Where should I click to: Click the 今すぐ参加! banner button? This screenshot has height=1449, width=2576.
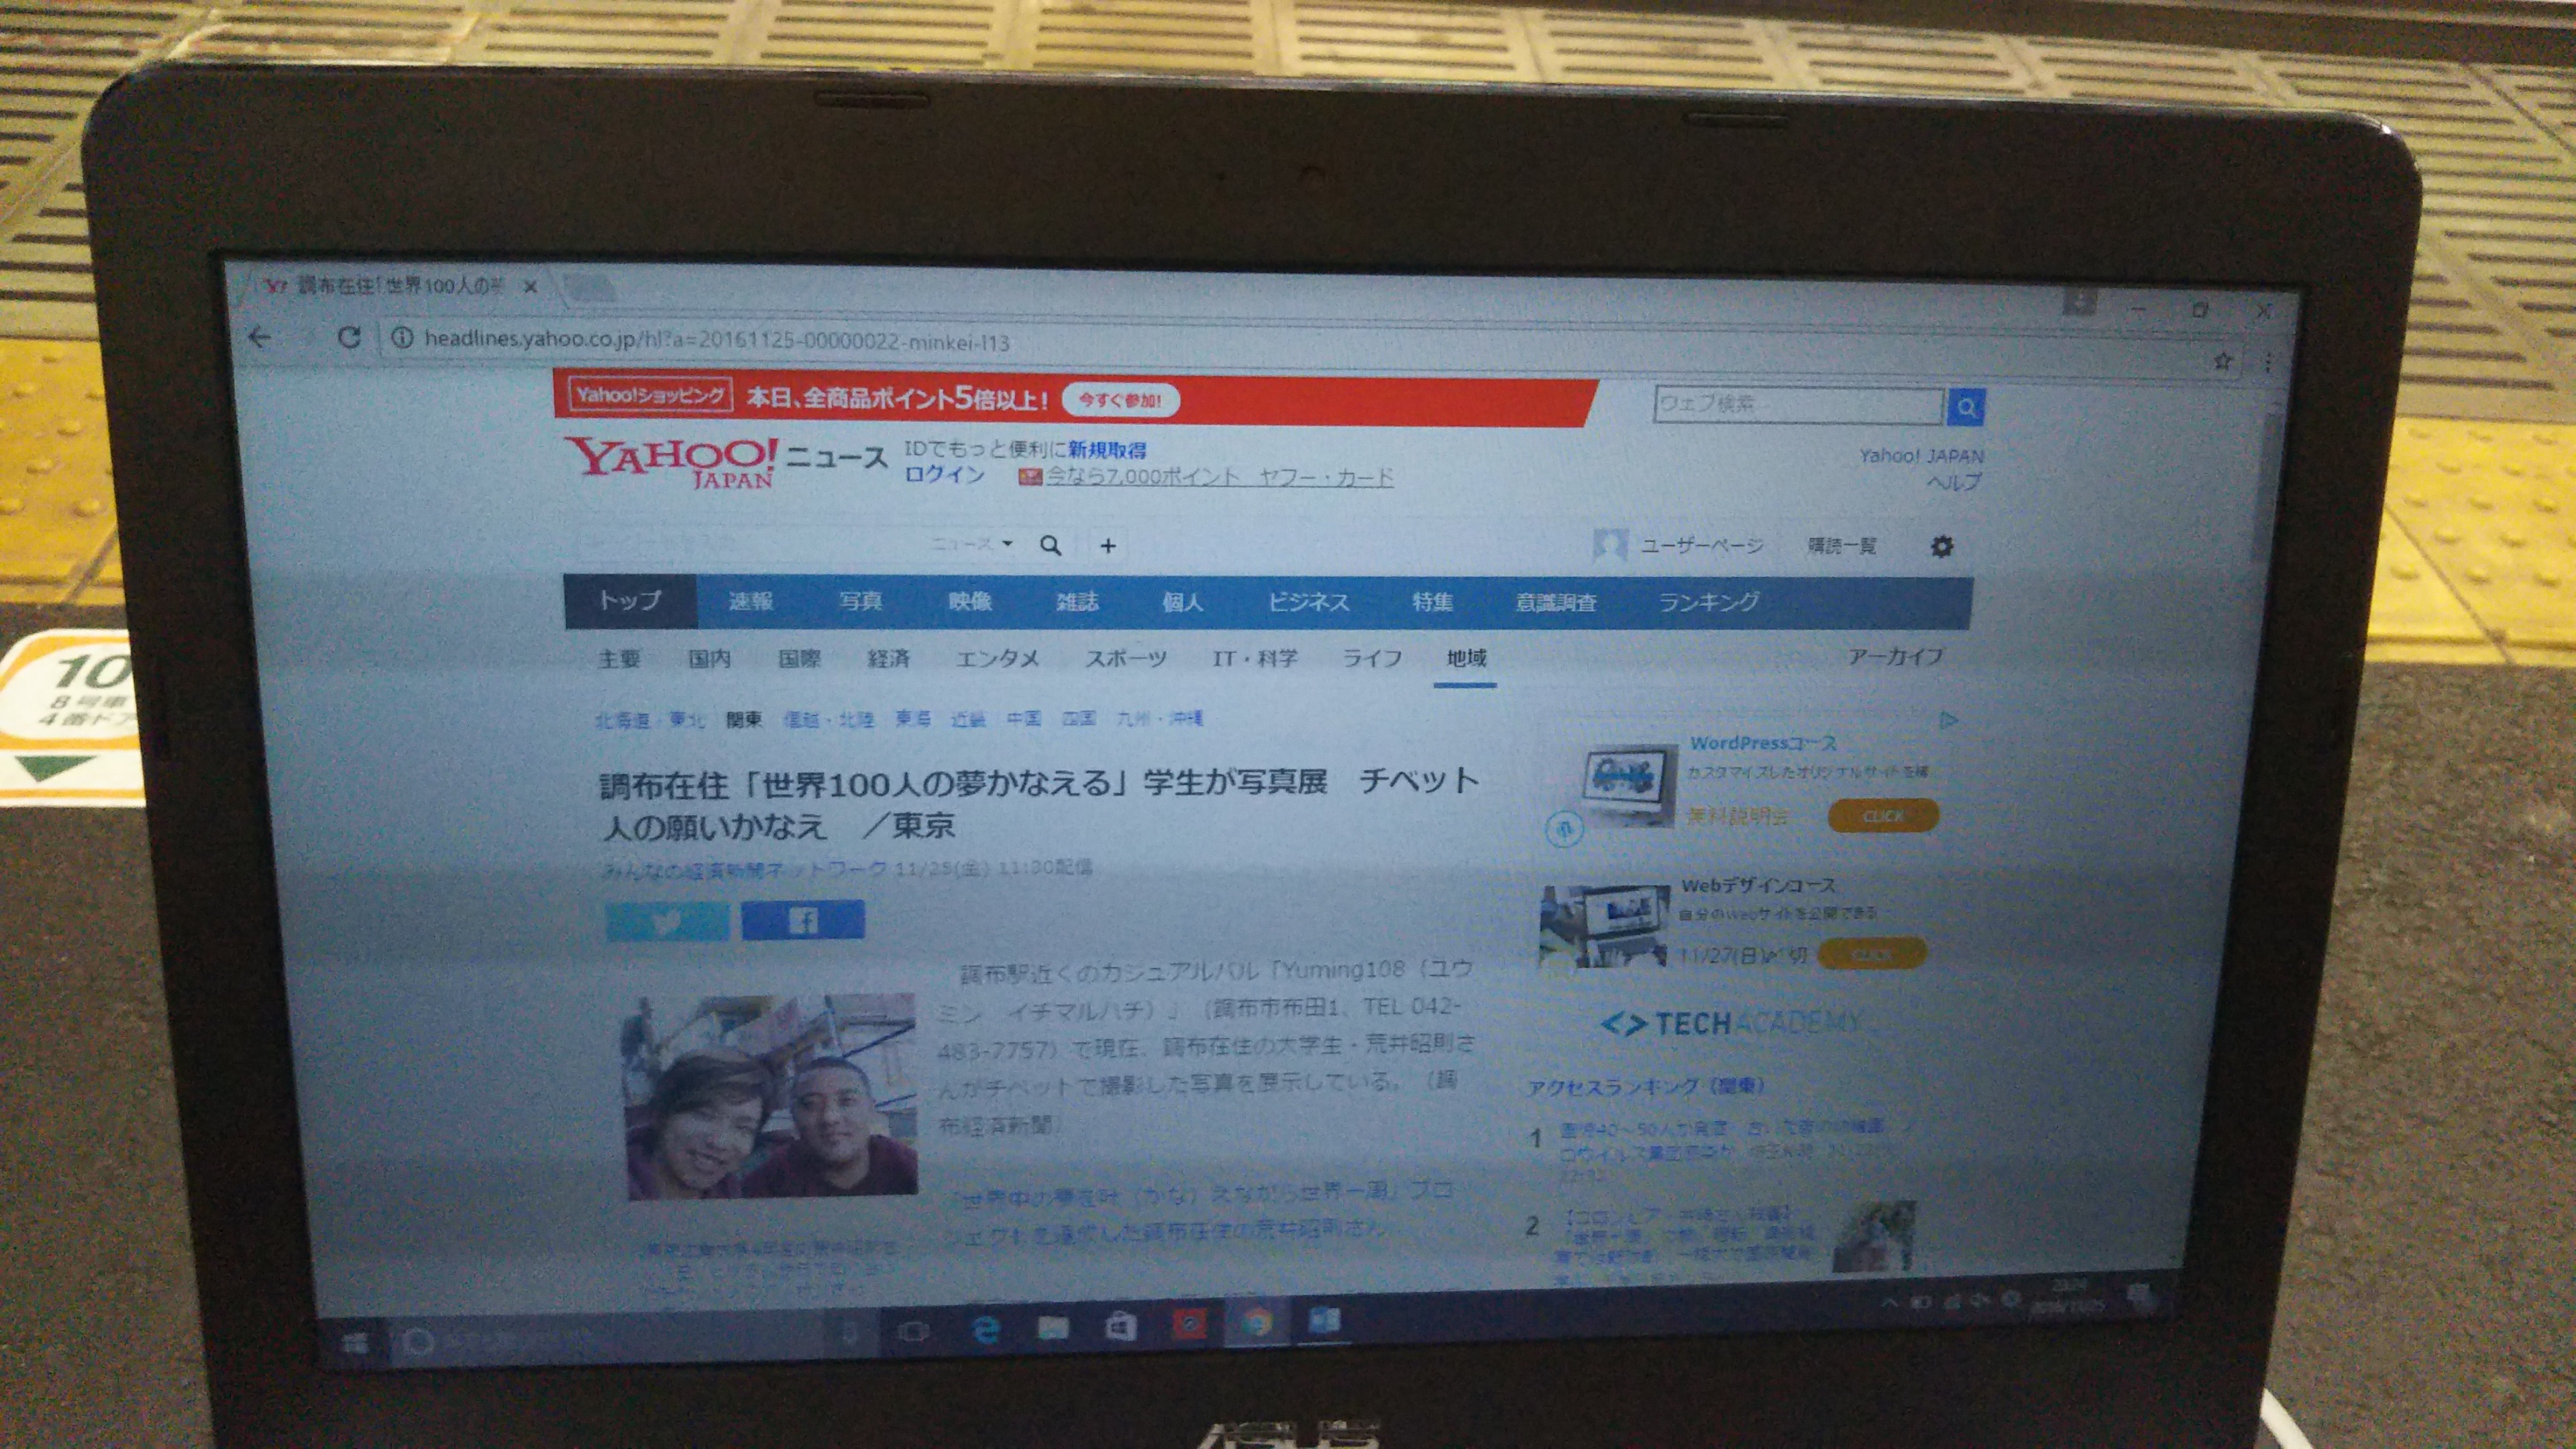click(x=1120, y=400)
